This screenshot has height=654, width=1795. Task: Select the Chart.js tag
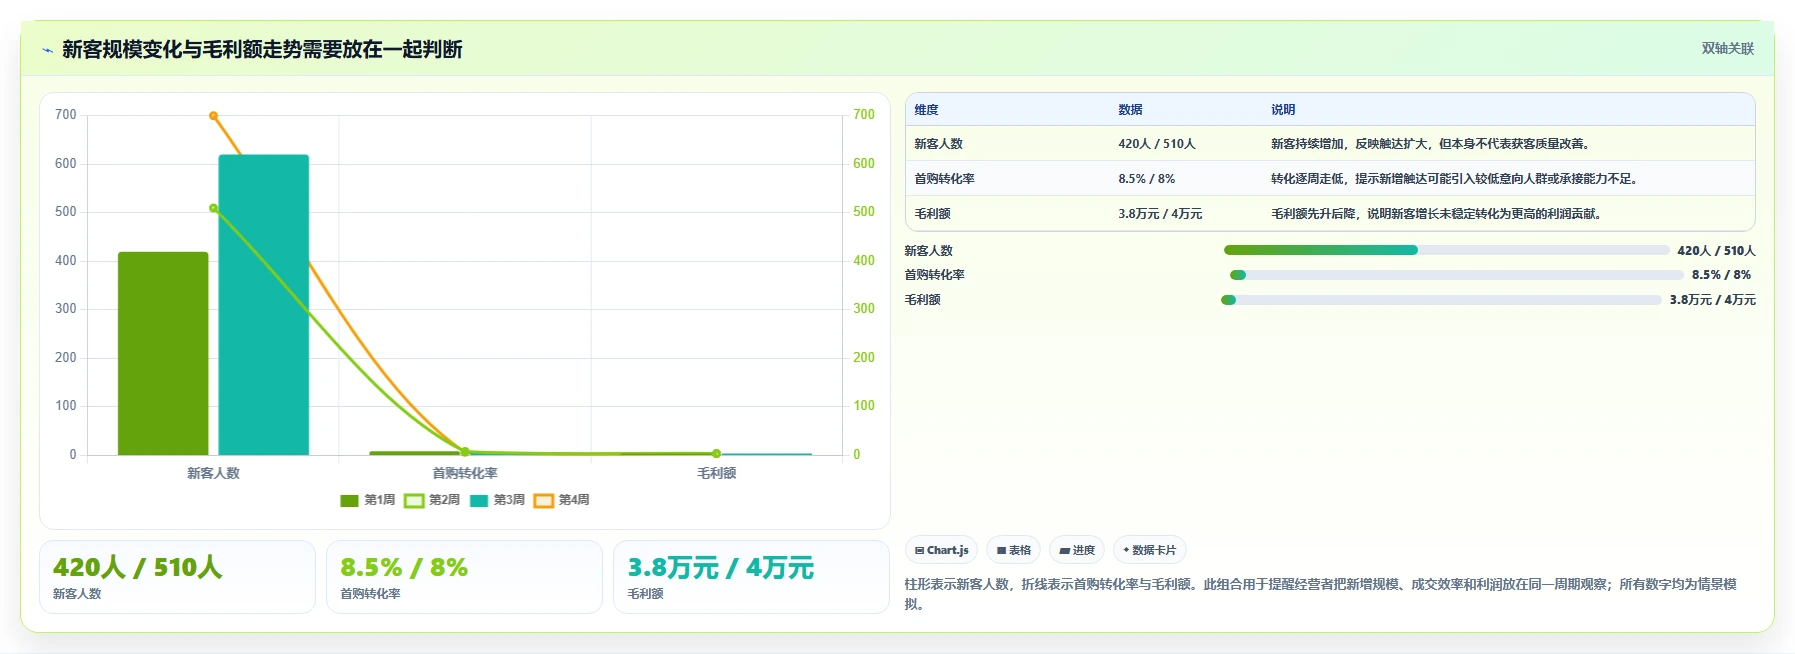point(941,550)
